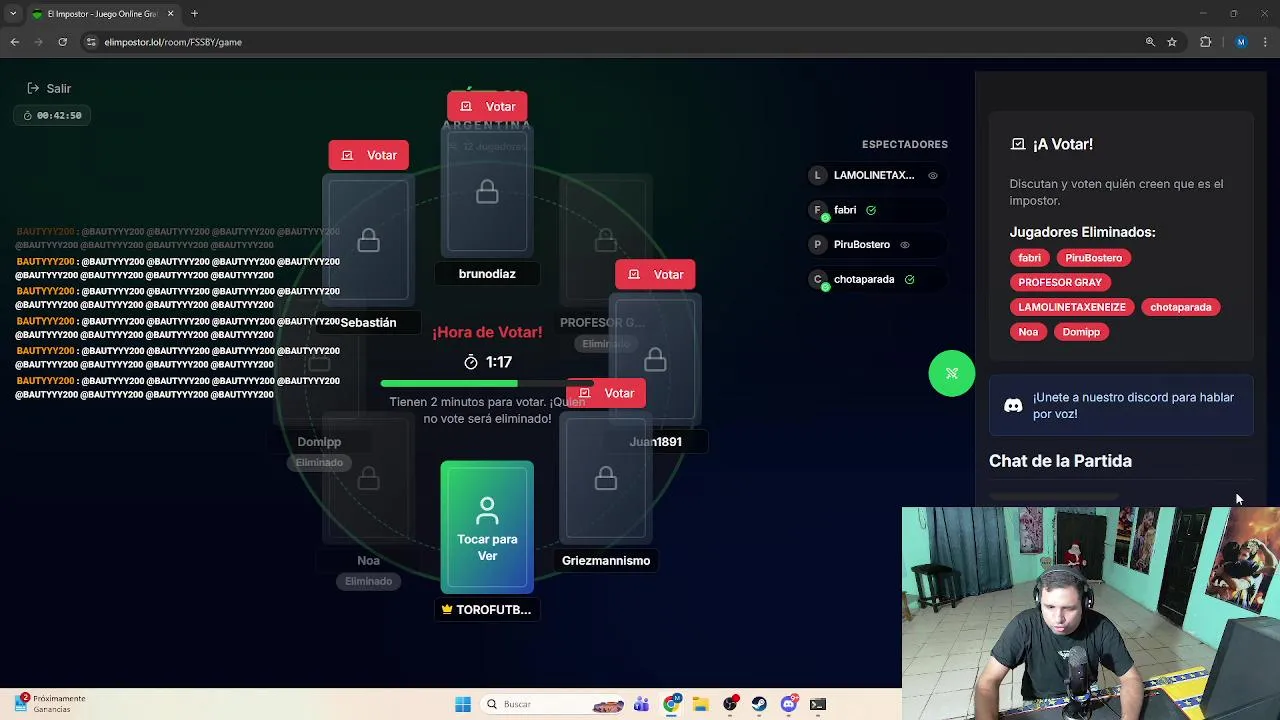Select eliminated tag Noa in panel
1280x720 pixels.
tap(1028, 332)
